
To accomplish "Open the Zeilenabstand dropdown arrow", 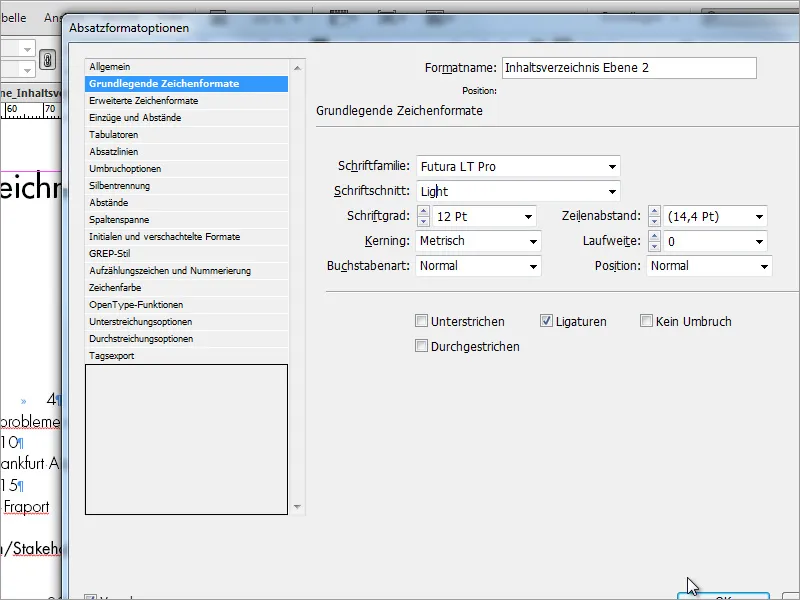I will (759, 217).
